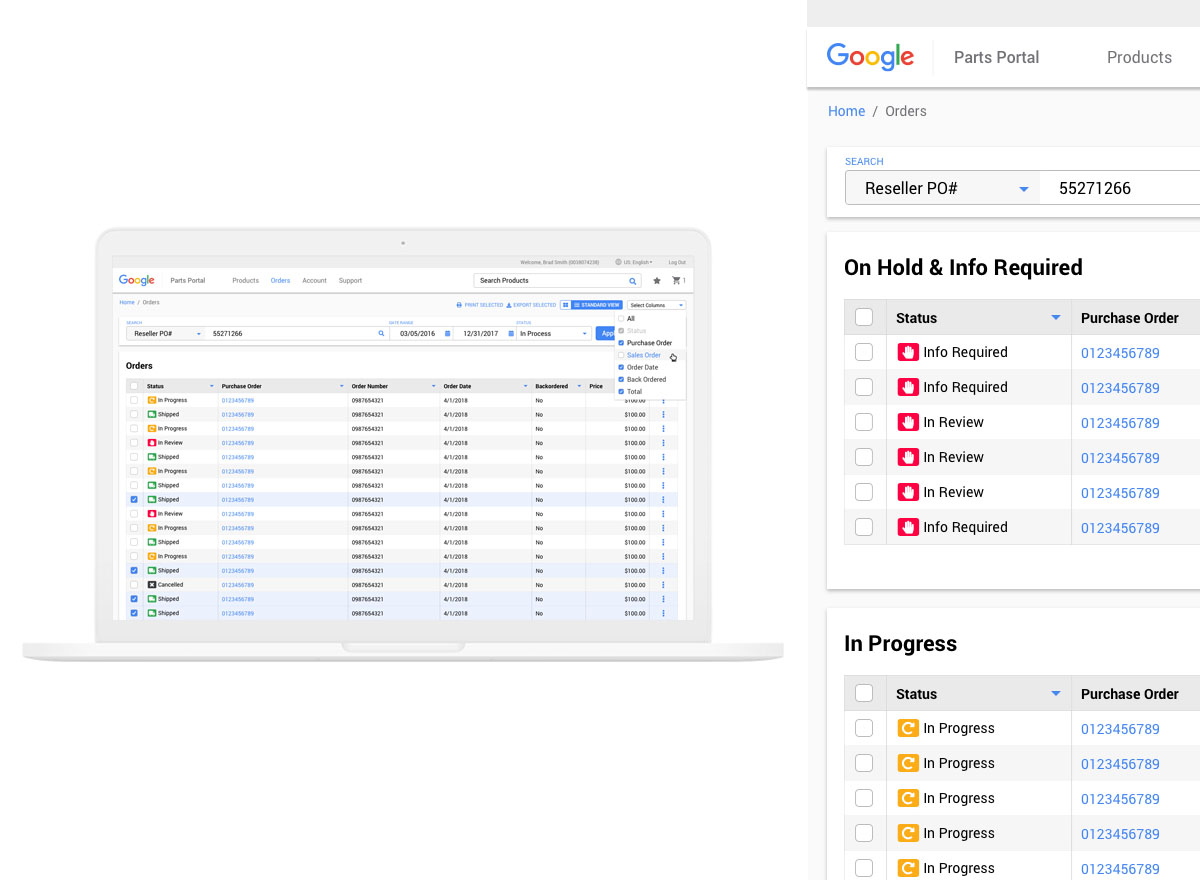Expand the Select Columns dropdown

[657, 305]
